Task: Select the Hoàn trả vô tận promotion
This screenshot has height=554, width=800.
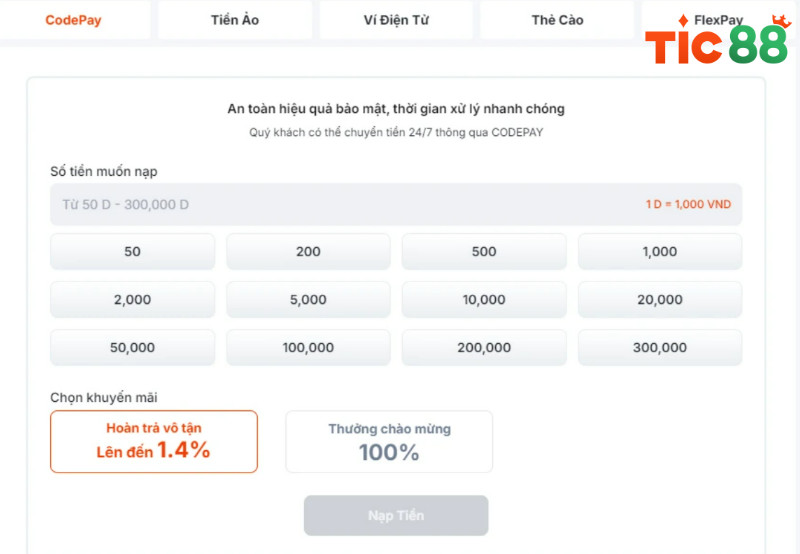Action: (154, 441)
